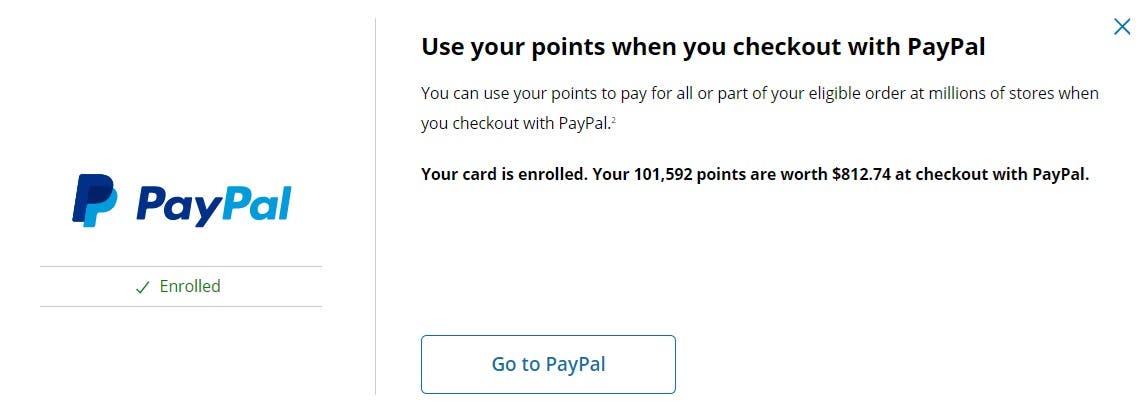This screenshot has height=413, width=1146.
Task: Click "you checkout with PayPal." paragraph ending
Action: point(515,124)
